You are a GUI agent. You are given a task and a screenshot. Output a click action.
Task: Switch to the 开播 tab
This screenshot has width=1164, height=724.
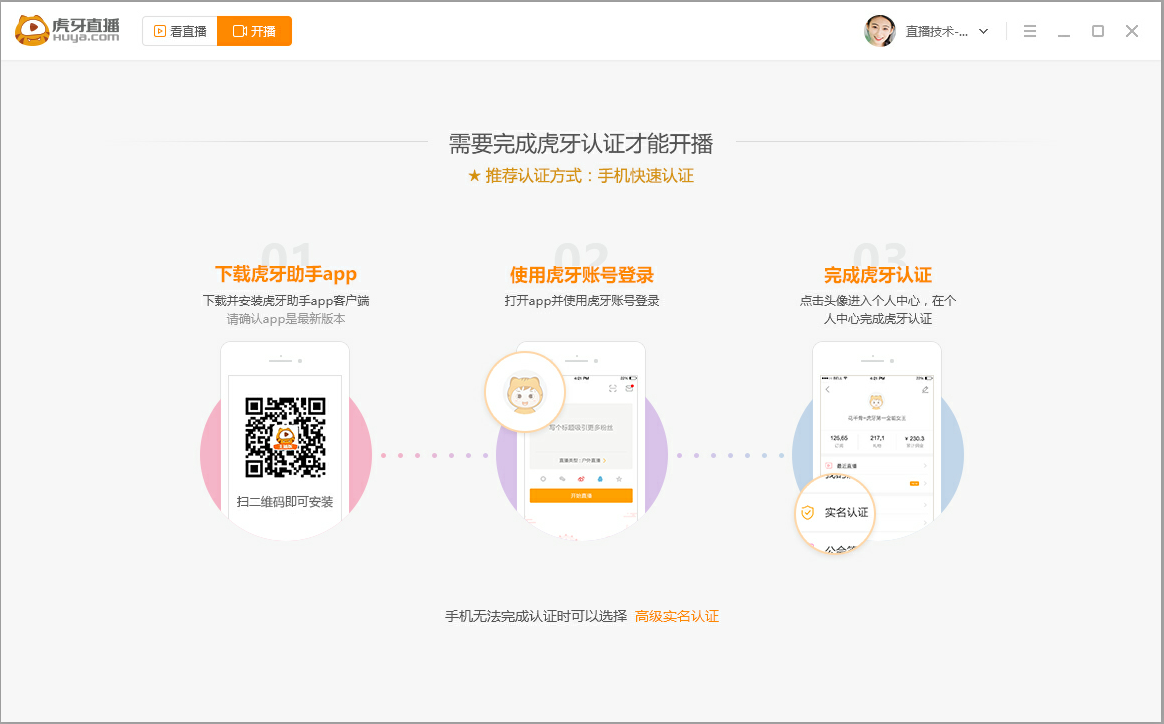click(x=254, y=31)
